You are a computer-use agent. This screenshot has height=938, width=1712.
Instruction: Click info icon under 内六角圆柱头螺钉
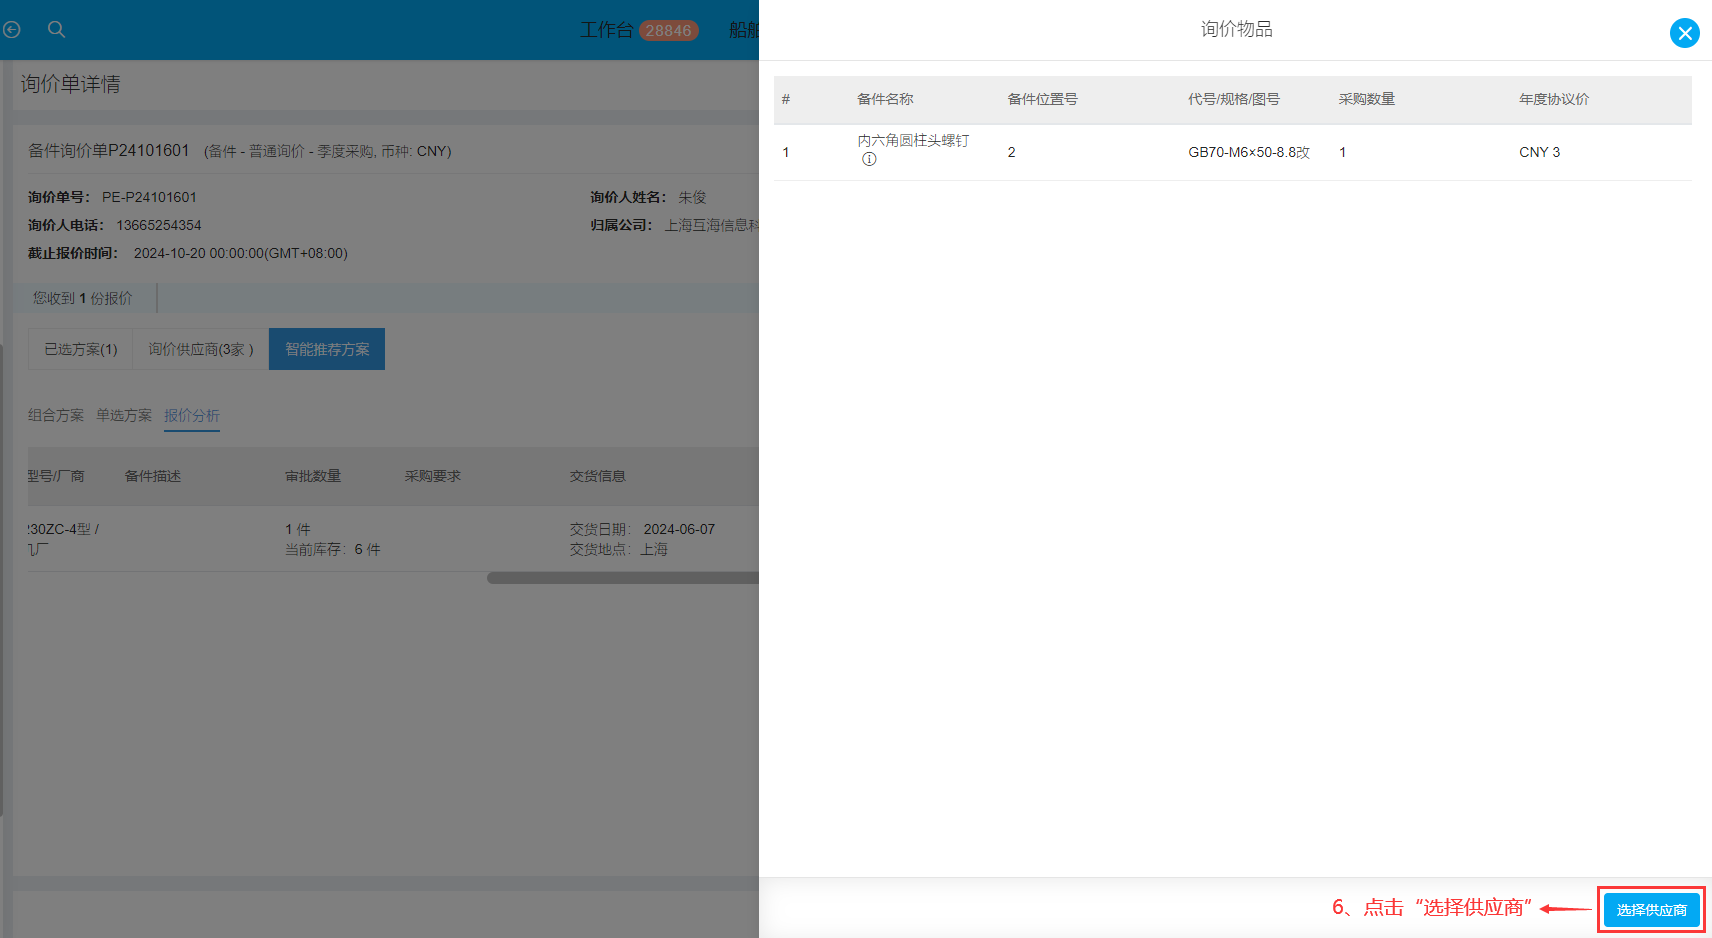tap(869, 159)
